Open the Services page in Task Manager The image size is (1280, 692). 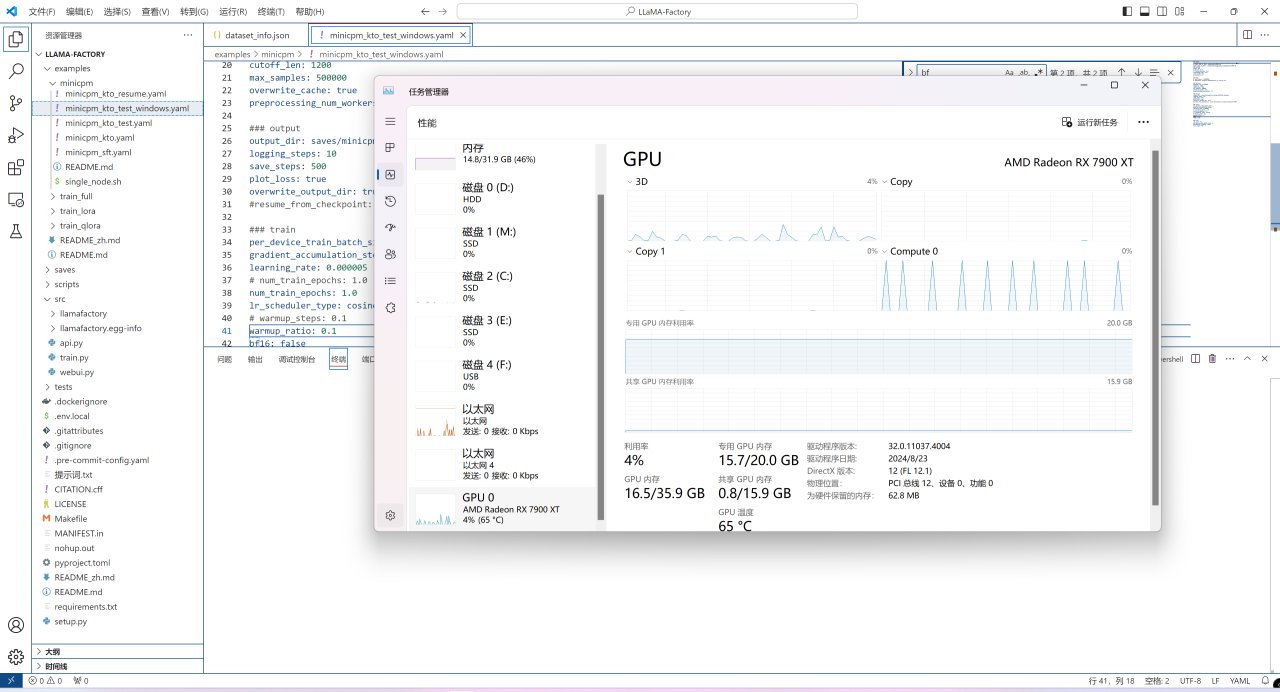(x=390, y=308)
